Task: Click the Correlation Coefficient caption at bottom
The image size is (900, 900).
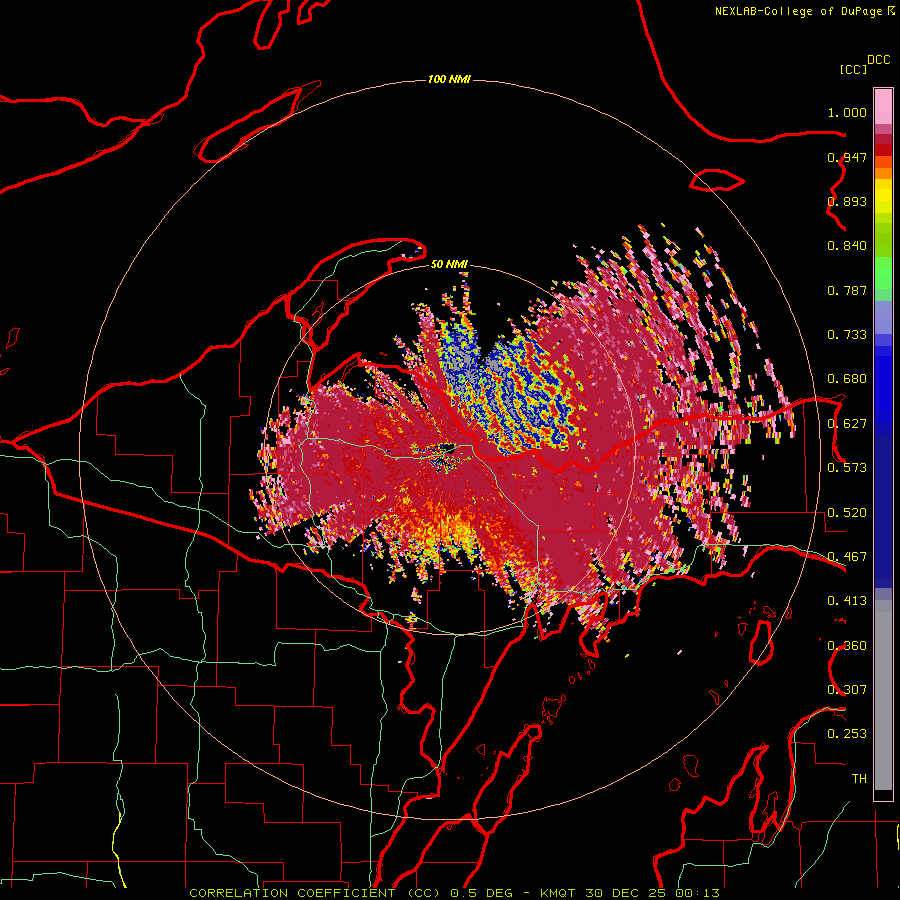Action: (x=454, y=893)
